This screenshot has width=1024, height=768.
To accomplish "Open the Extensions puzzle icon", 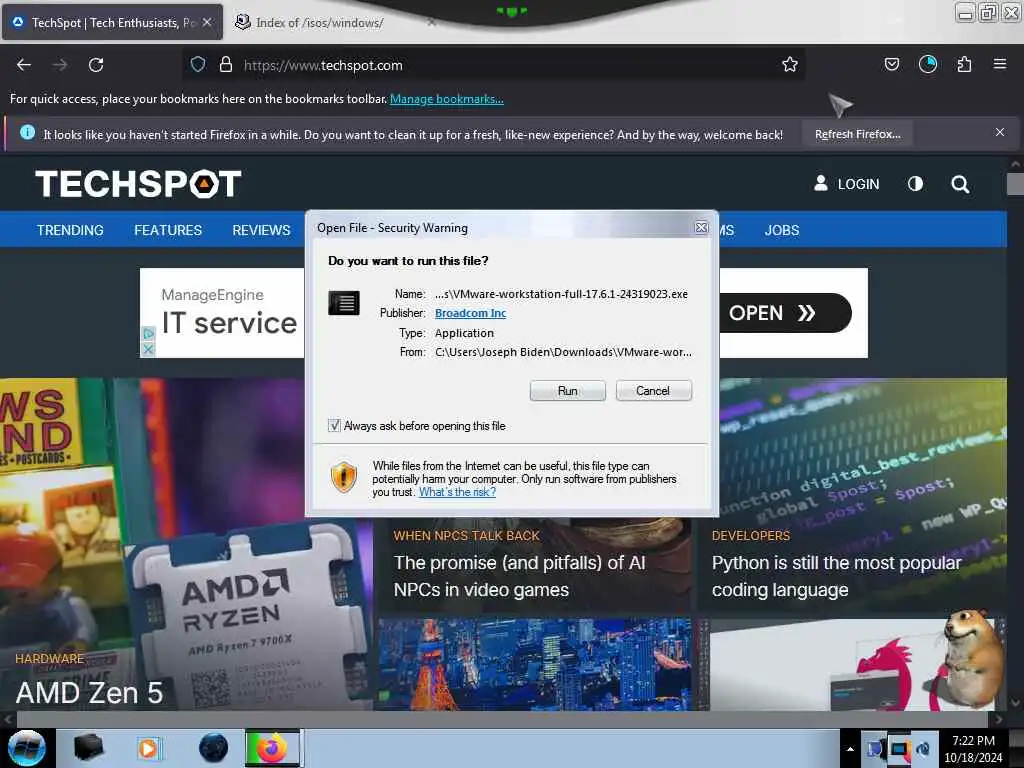I will (x=964, y=64).
